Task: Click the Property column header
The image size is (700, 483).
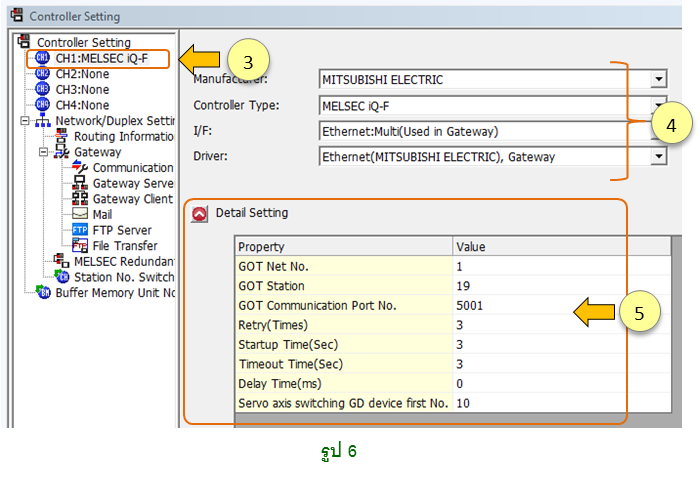Action: pyautogui.click(x=344, y=246)
